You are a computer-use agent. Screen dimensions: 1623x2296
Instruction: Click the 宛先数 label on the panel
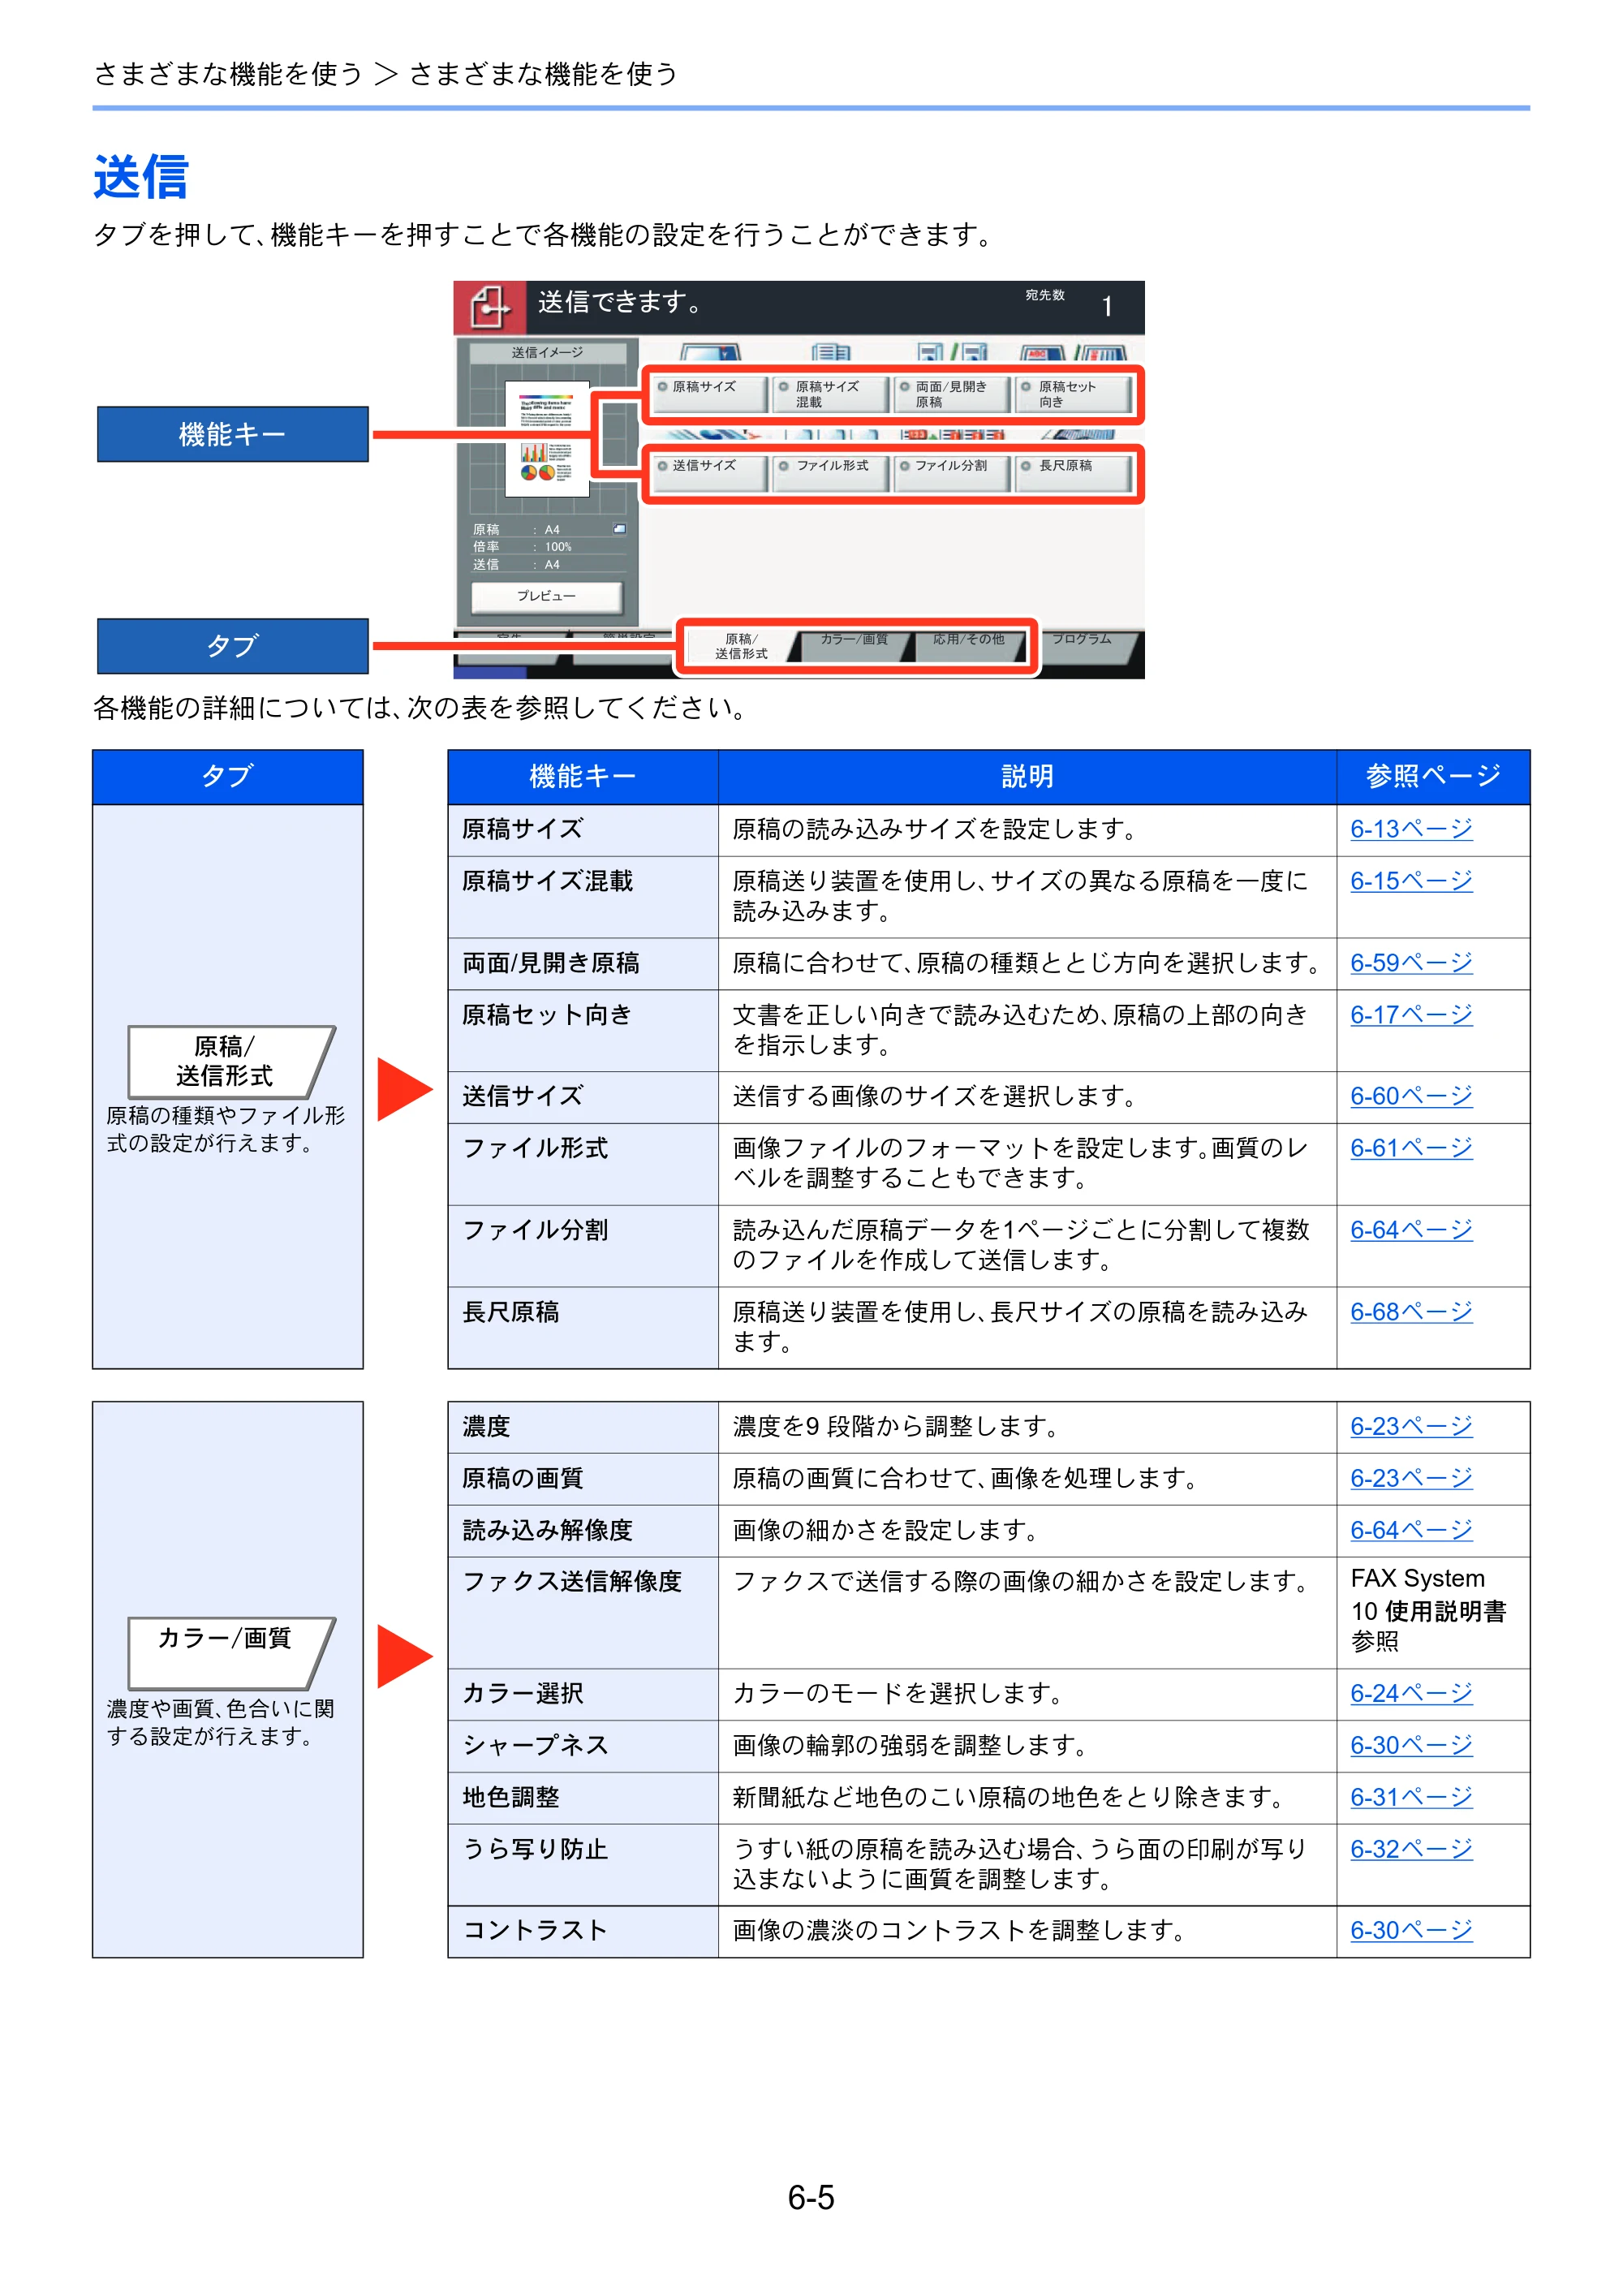coord(1044,295)
